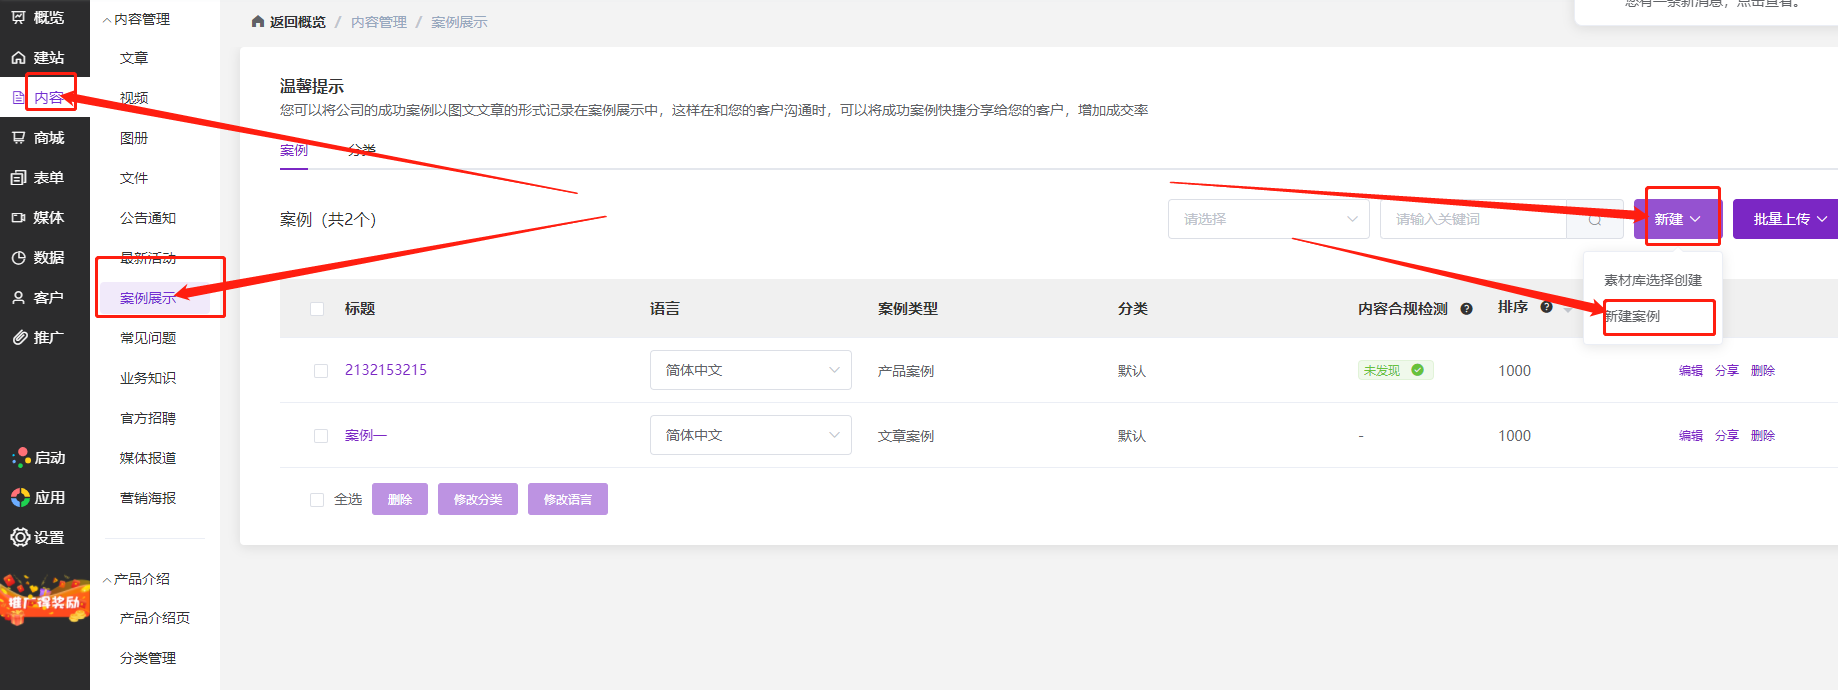This screenshot has width=1838, height=690.
Task: Click the green check icon in 未发现 badge
Action: point(1417,370)
